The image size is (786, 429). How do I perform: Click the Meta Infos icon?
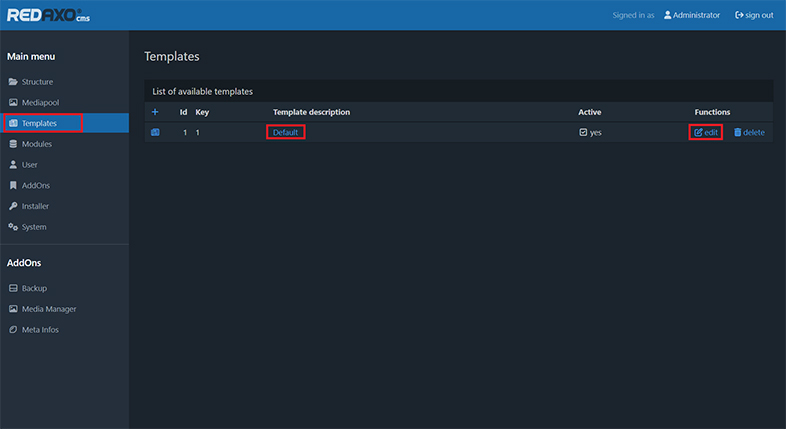click(x=13, y=330)
